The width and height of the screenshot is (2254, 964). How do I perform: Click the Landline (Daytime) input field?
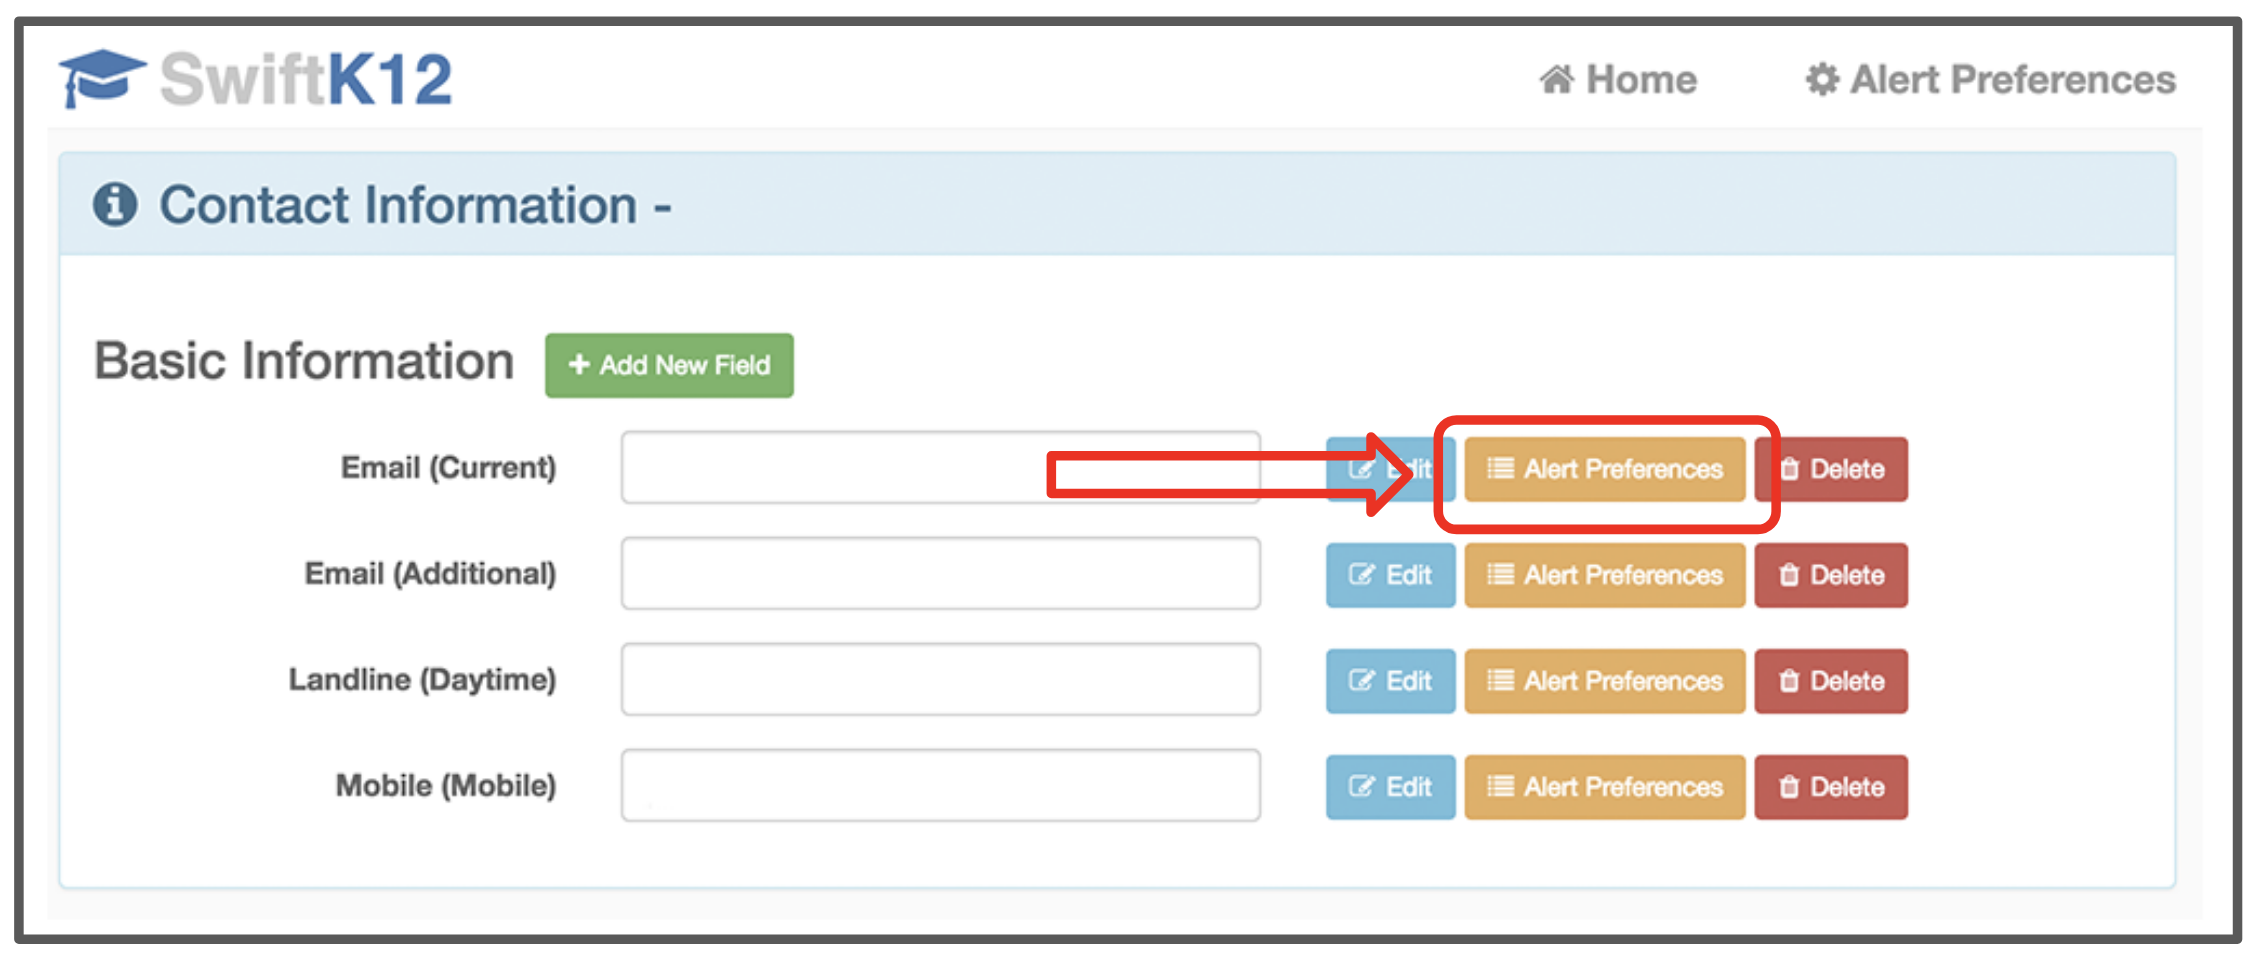tap(940, 680)
